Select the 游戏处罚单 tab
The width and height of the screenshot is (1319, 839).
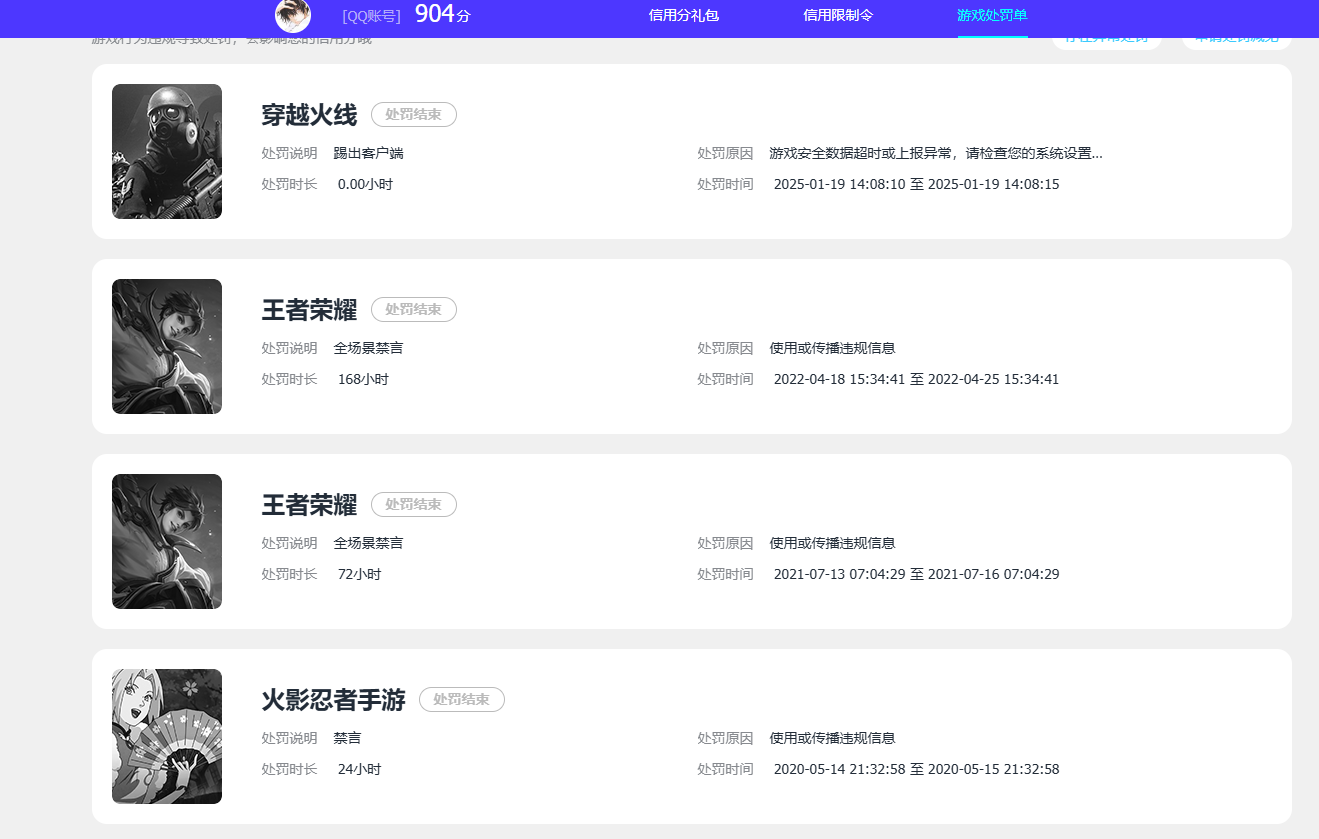pos(991,16)
